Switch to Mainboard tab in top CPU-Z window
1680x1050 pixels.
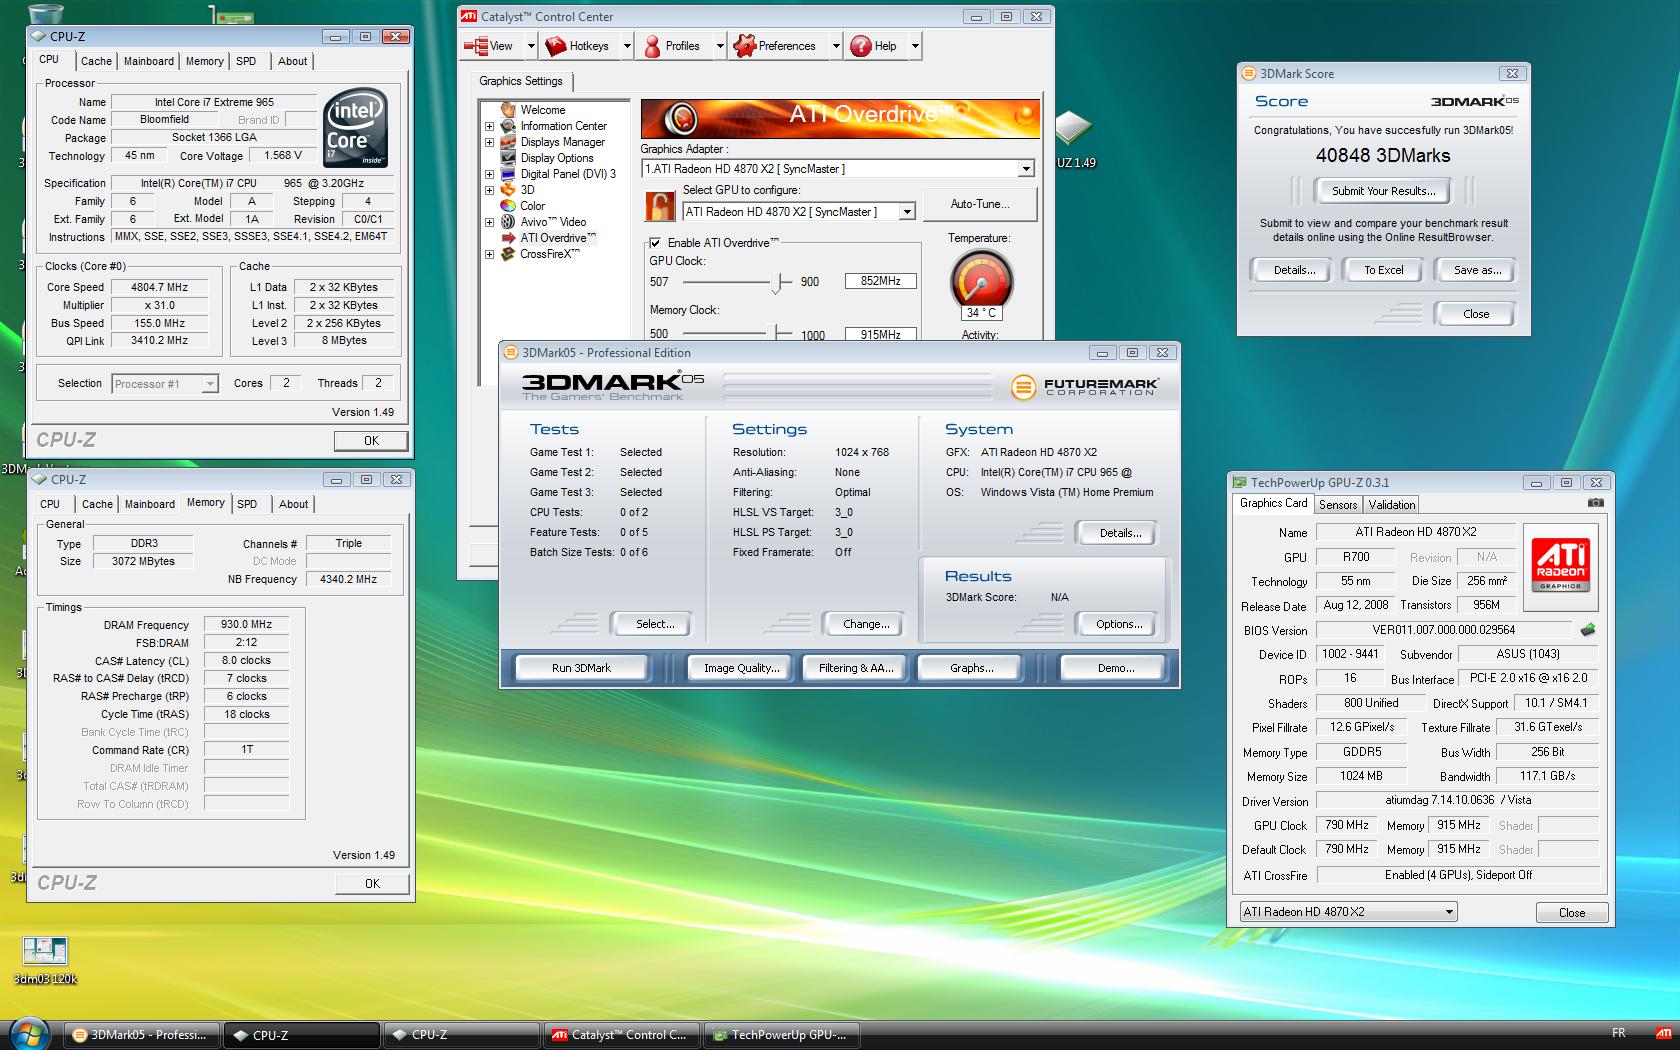tap(149, 61)
